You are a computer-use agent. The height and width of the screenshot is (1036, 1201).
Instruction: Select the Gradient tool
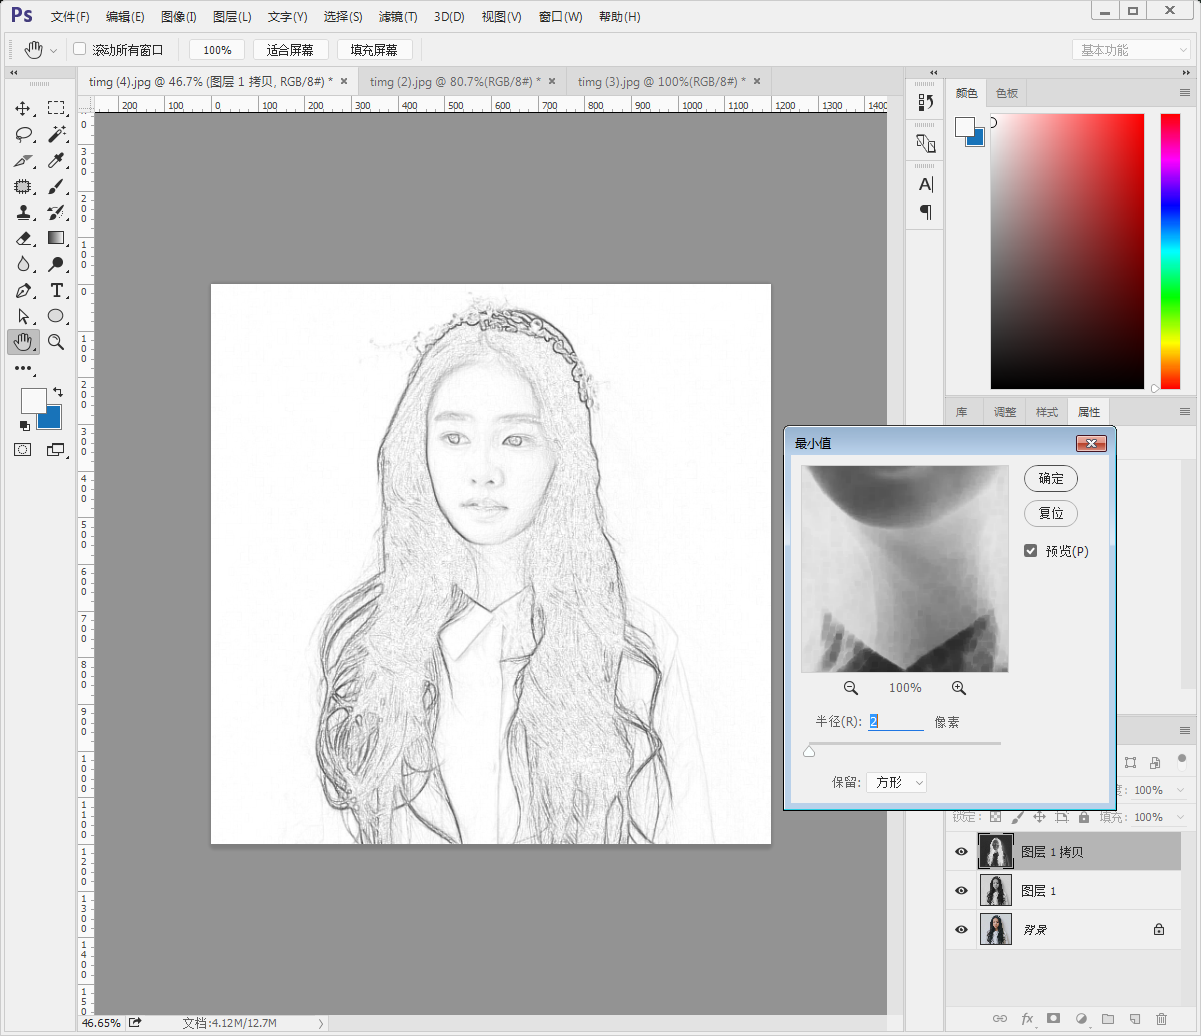tap(56, 238)
